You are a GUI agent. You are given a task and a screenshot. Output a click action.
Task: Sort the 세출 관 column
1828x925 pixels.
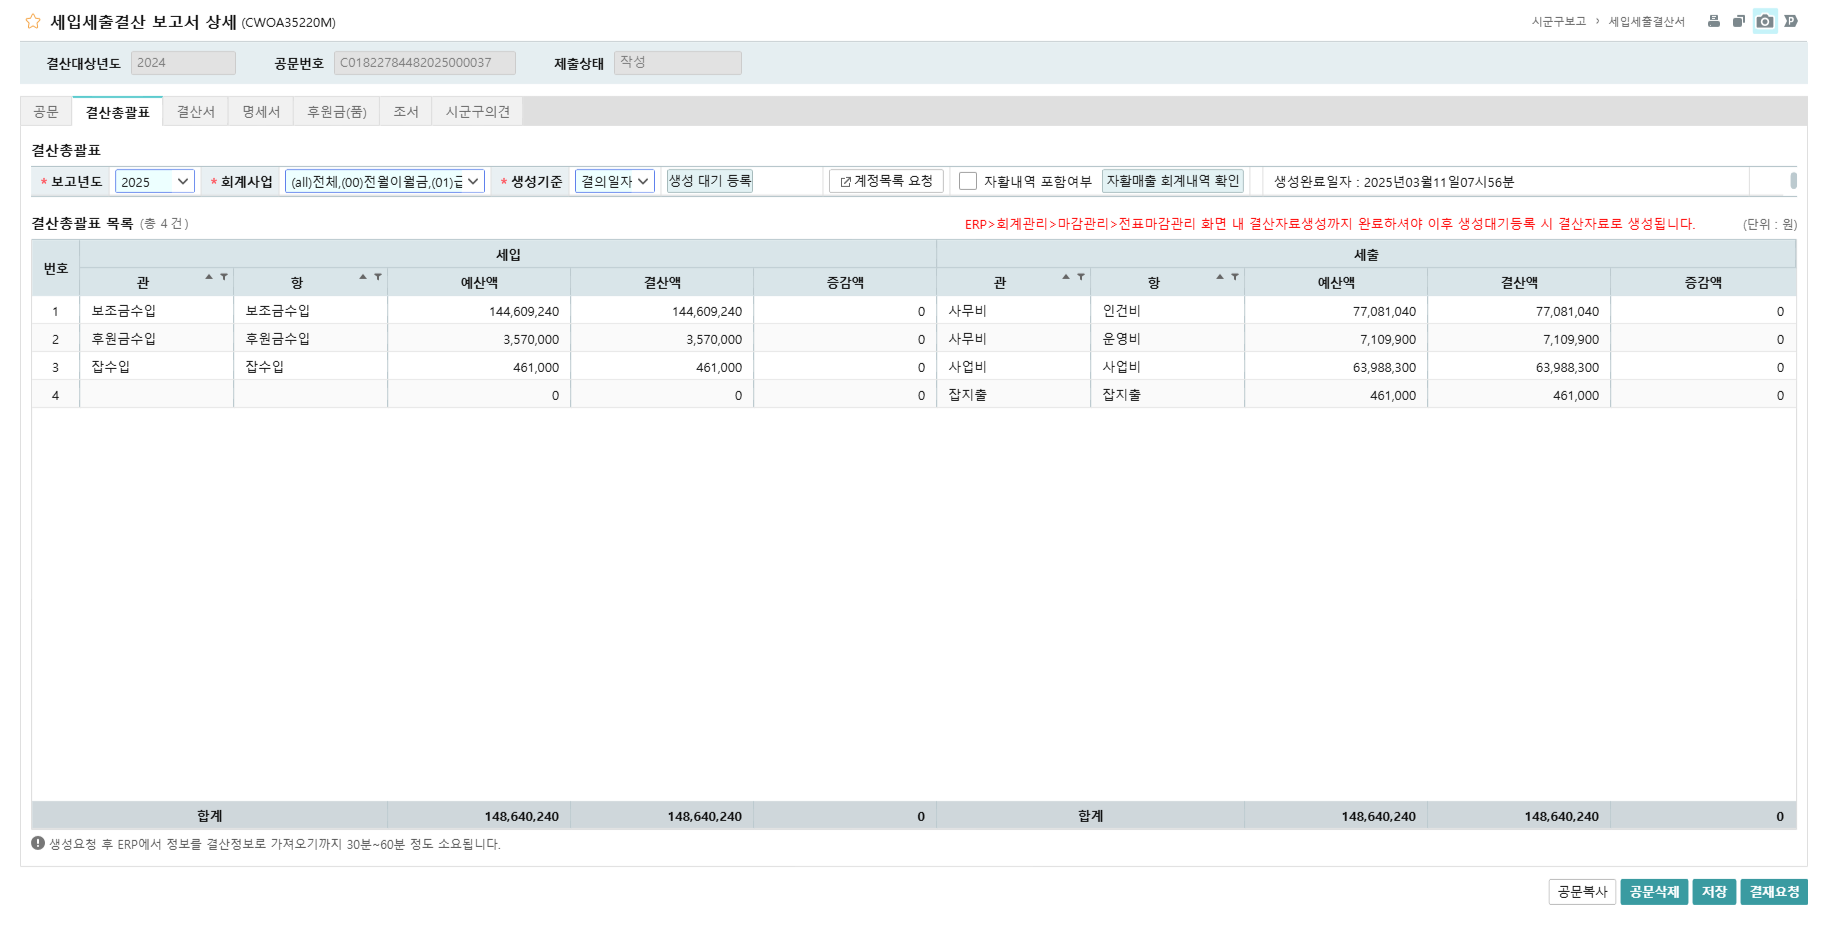1066,277
